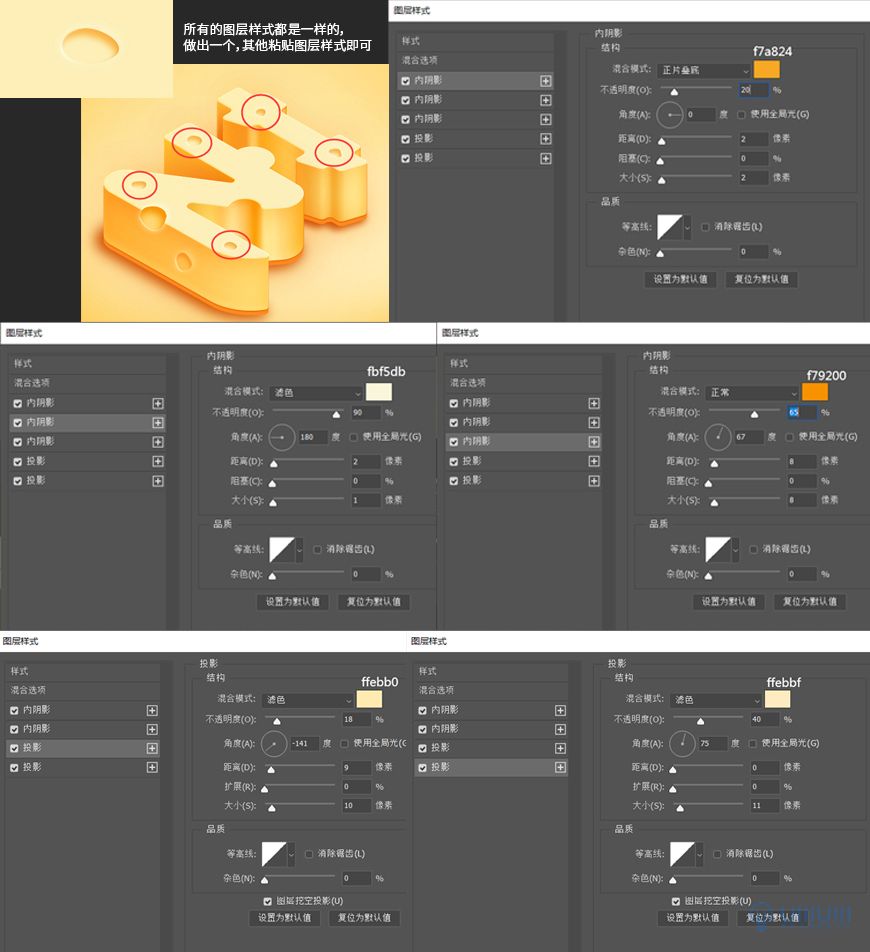Click the orange f7a824 color swatch

[x=768, y=70]
